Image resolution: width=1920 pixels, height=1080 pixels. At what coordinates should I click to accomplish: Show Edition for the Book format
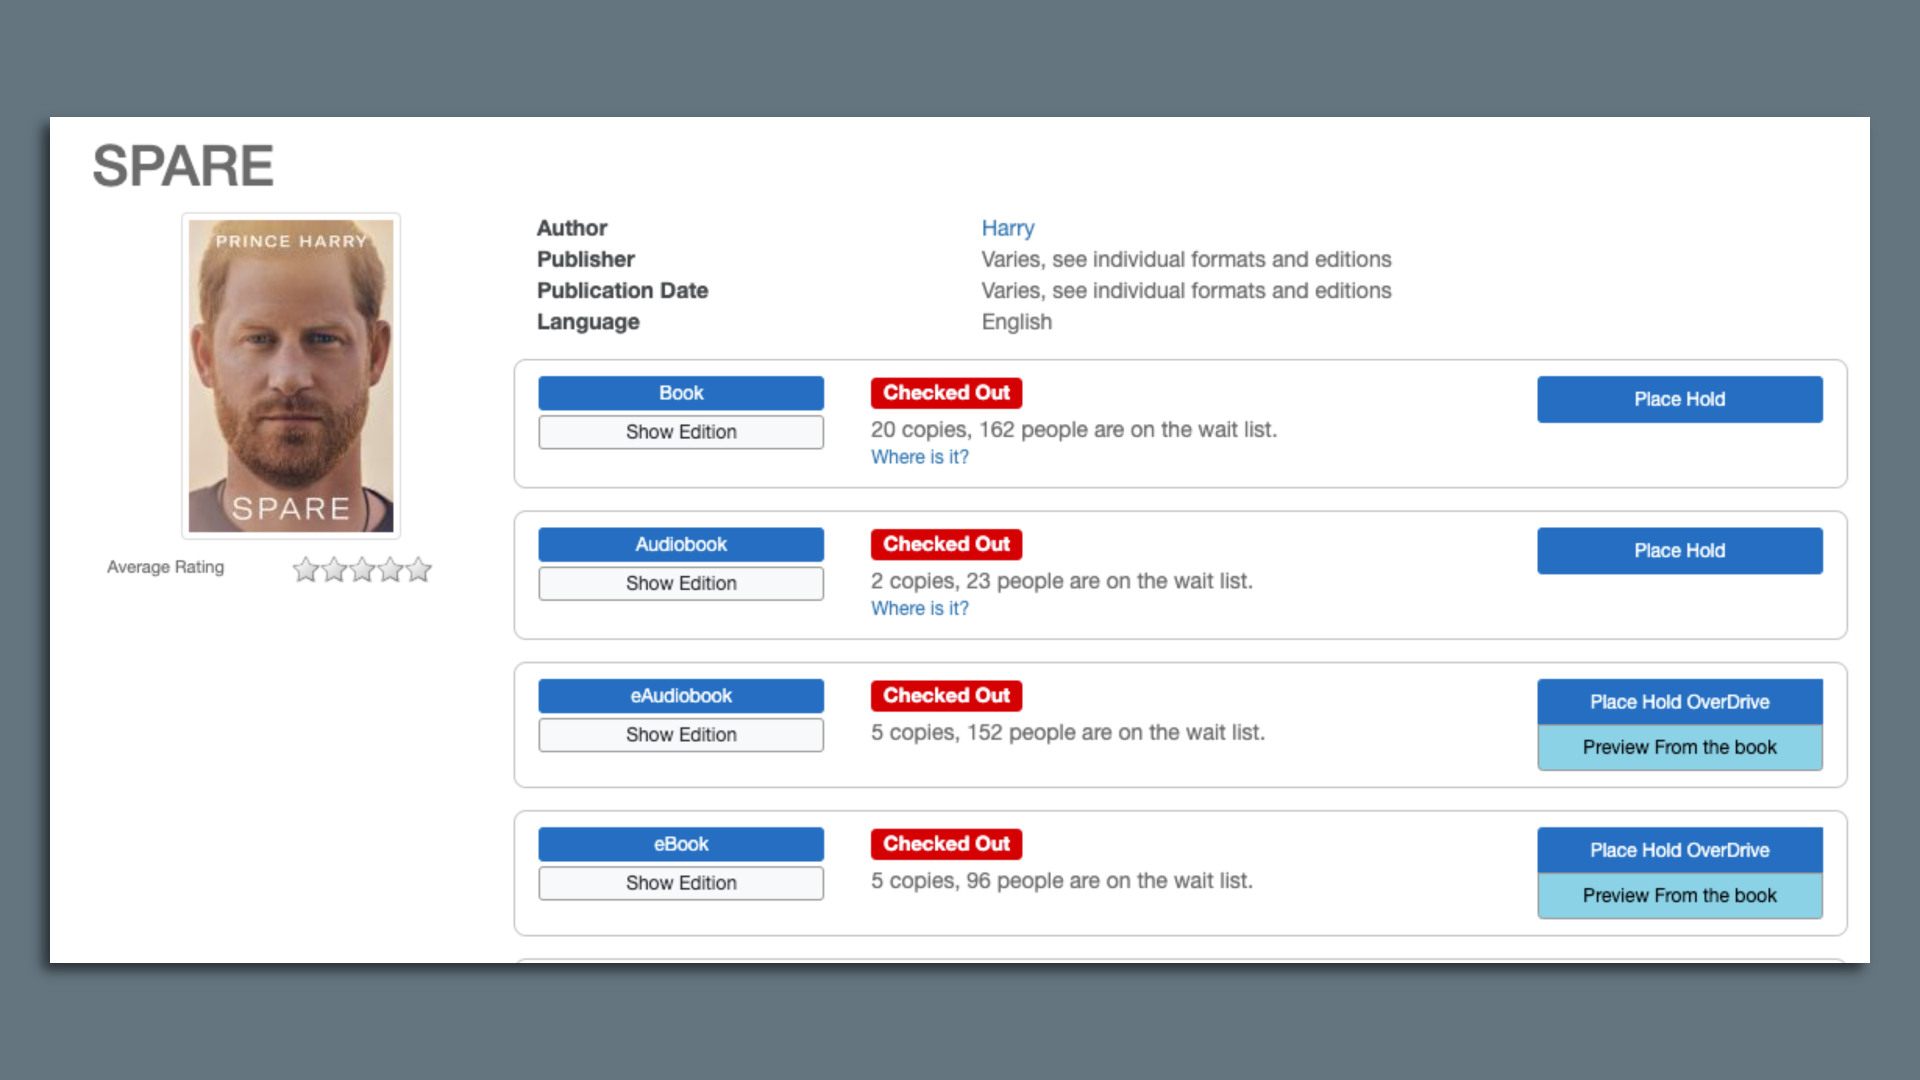(x=681, y=432)
